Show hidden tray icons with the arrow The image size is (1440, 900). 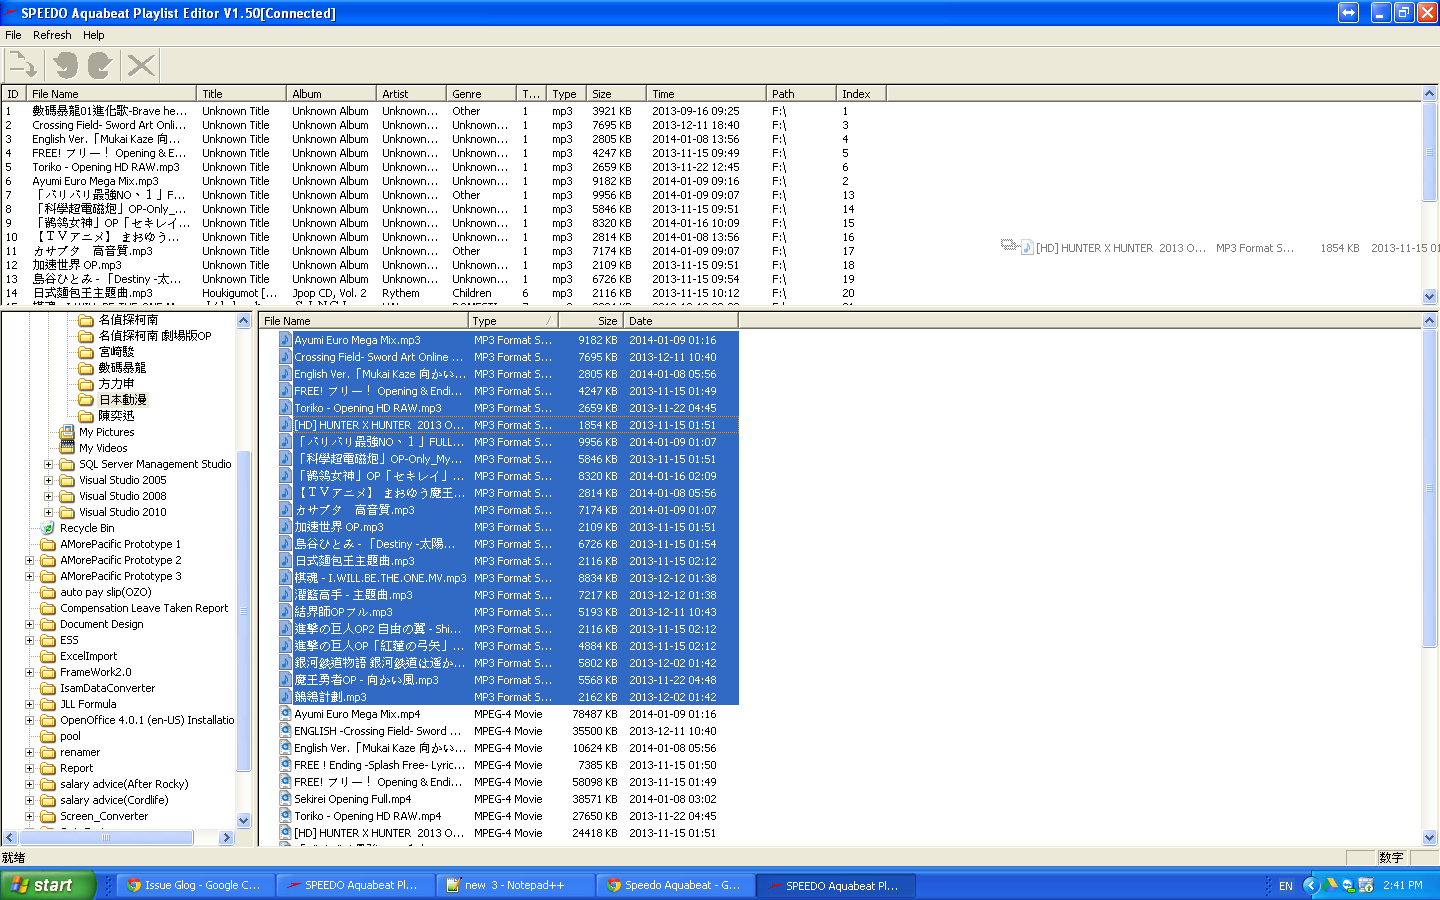pyautogui.click(x=1311, y=885)
